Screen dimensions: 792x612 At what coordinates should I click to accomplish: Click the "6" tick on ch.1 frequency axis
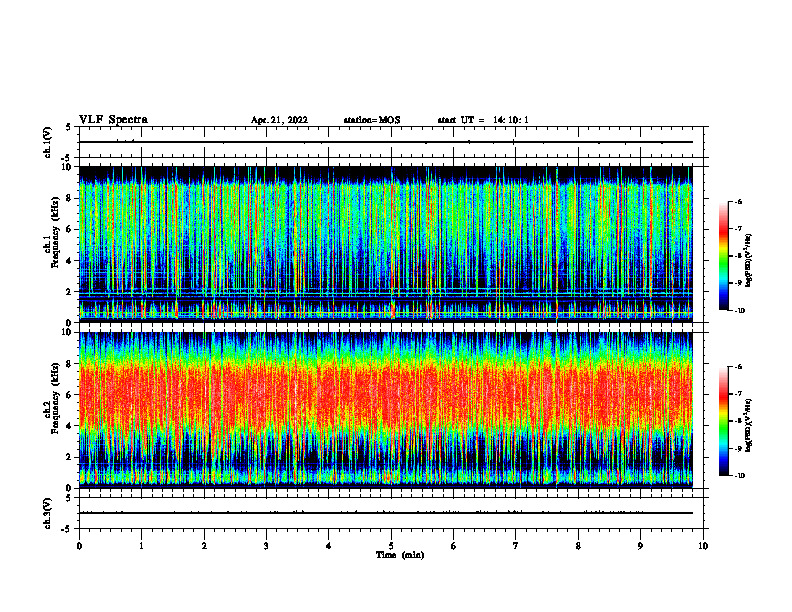click(x=69, y=229)
